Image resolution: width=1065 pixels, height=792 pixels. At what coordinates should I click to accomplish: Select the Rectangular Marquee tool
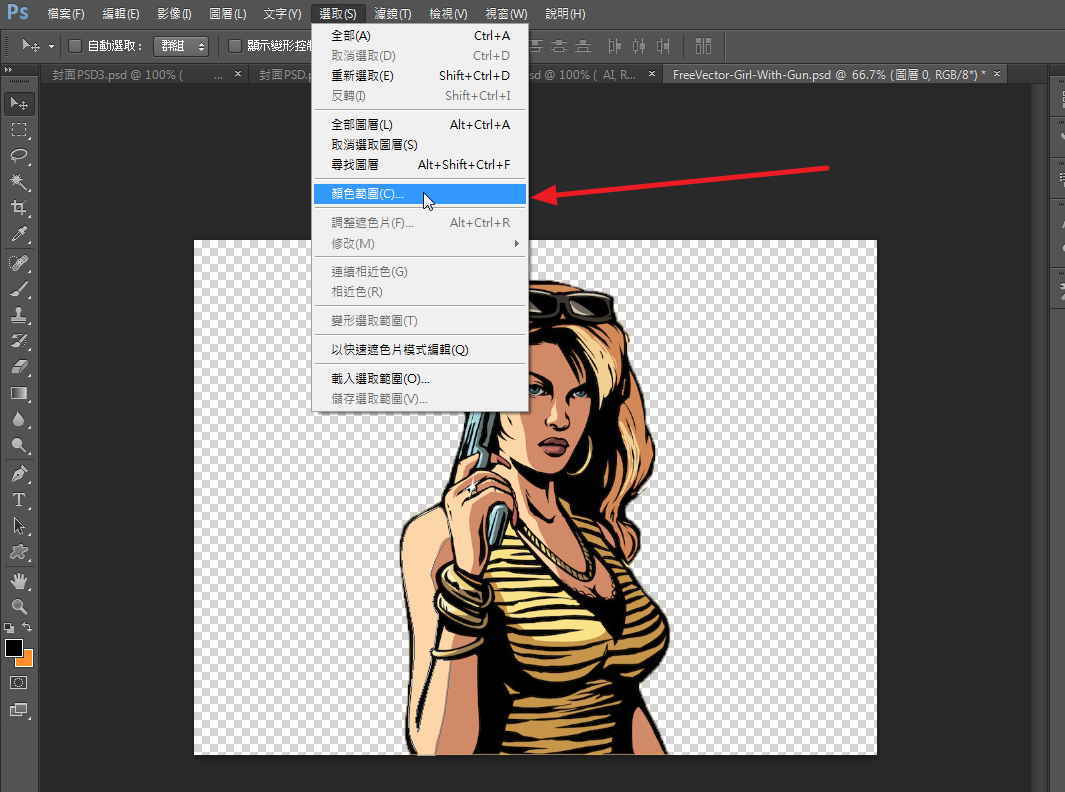[x=19, y=129]
